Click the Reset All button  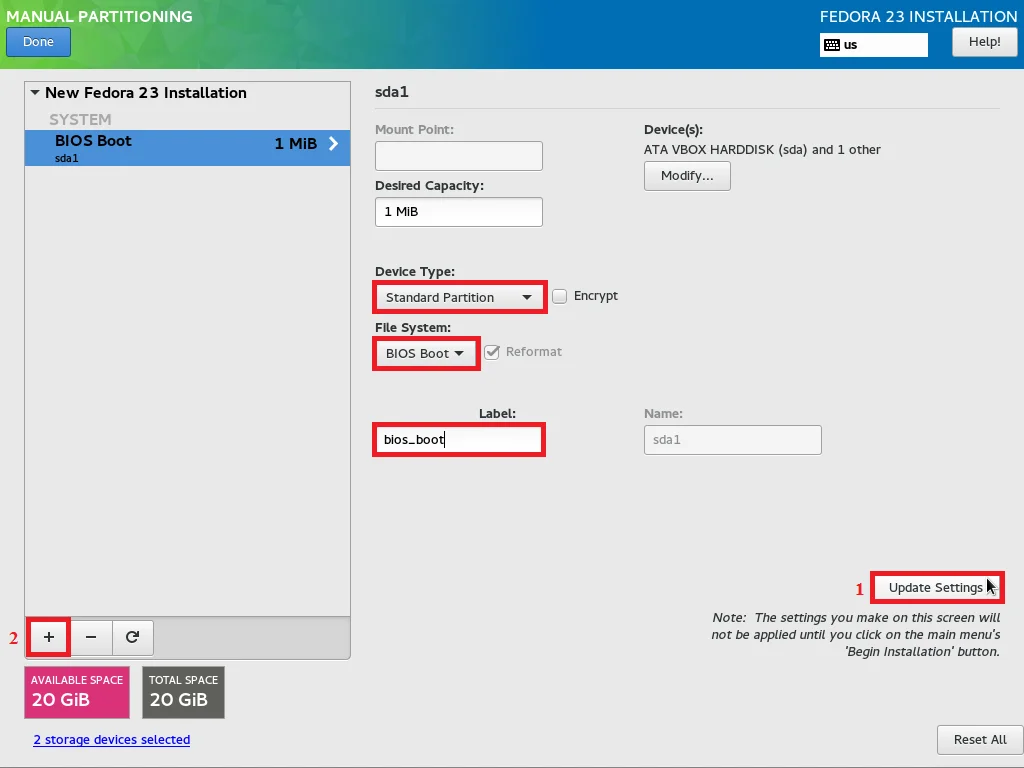[980, 739]
